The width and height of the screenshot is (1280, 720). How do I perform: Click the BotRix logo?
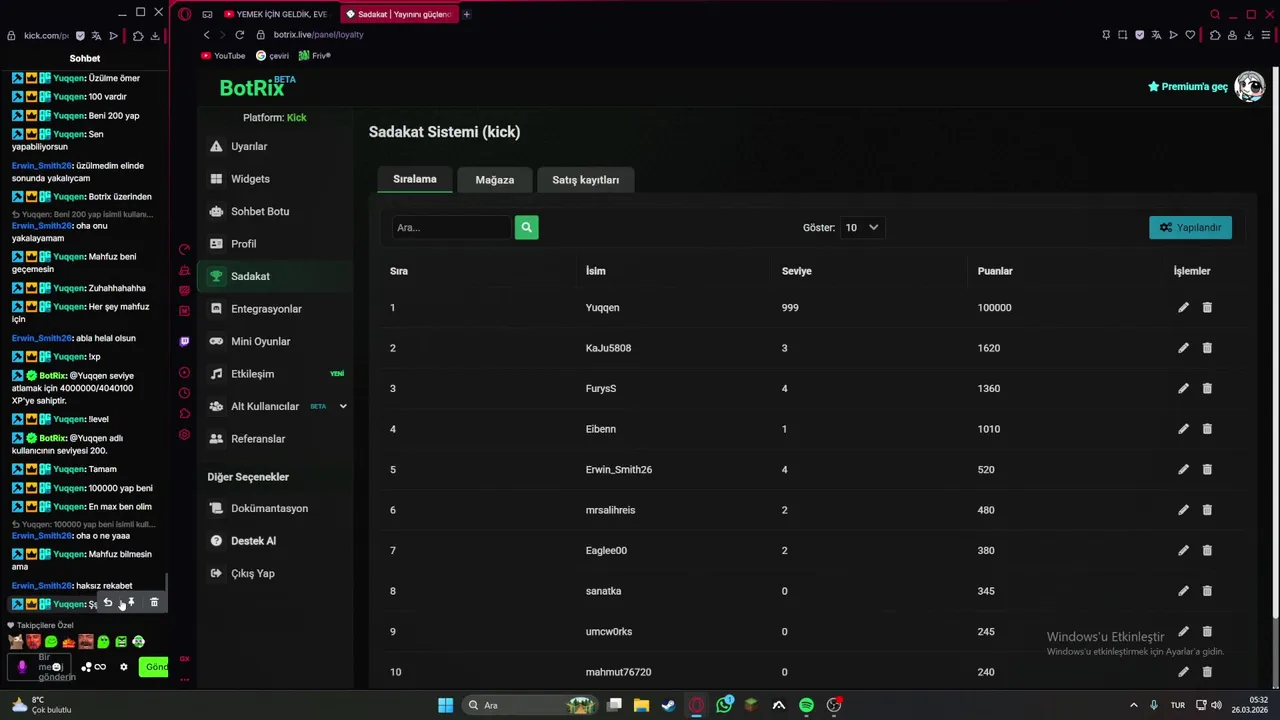(x=258, y=87)
